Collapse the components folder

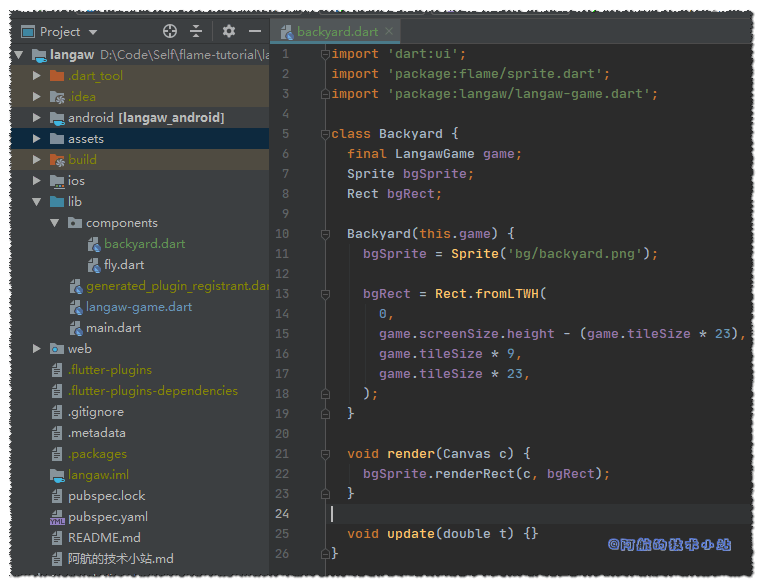tap(56, 223)
